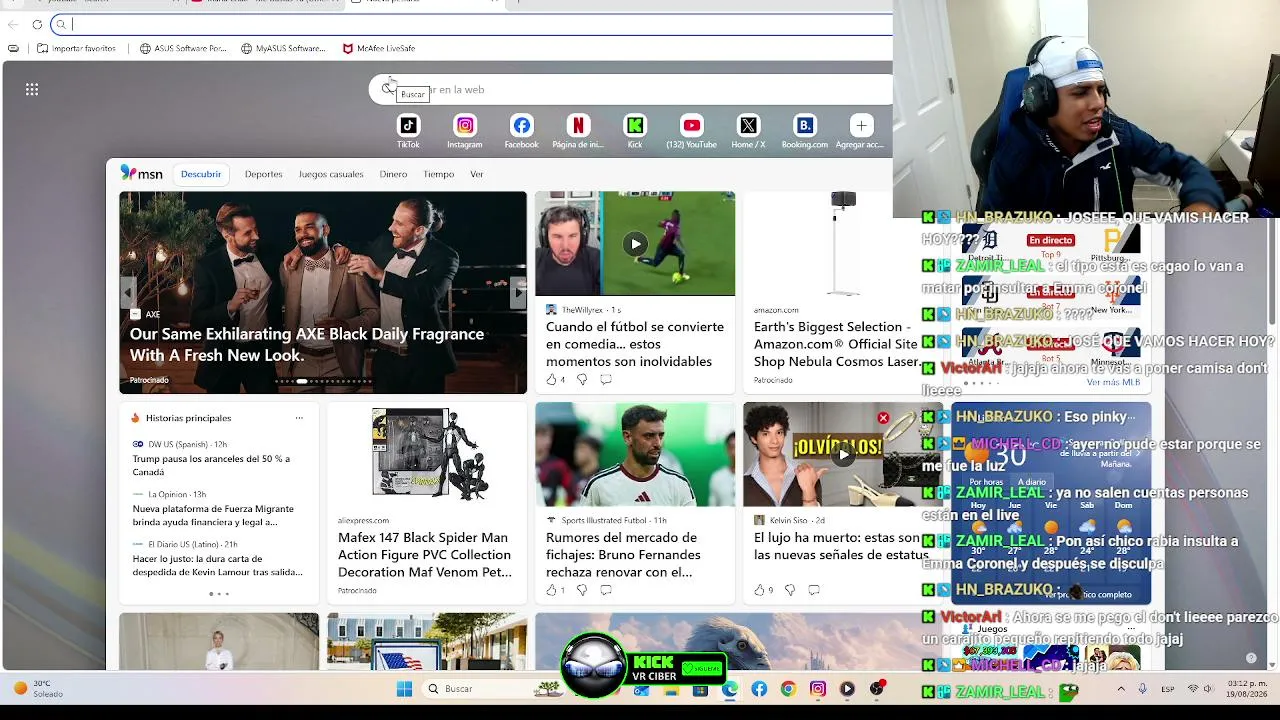Go to the previous carousel slide
Screen dimensions: 1280x720
coord(128,292)
